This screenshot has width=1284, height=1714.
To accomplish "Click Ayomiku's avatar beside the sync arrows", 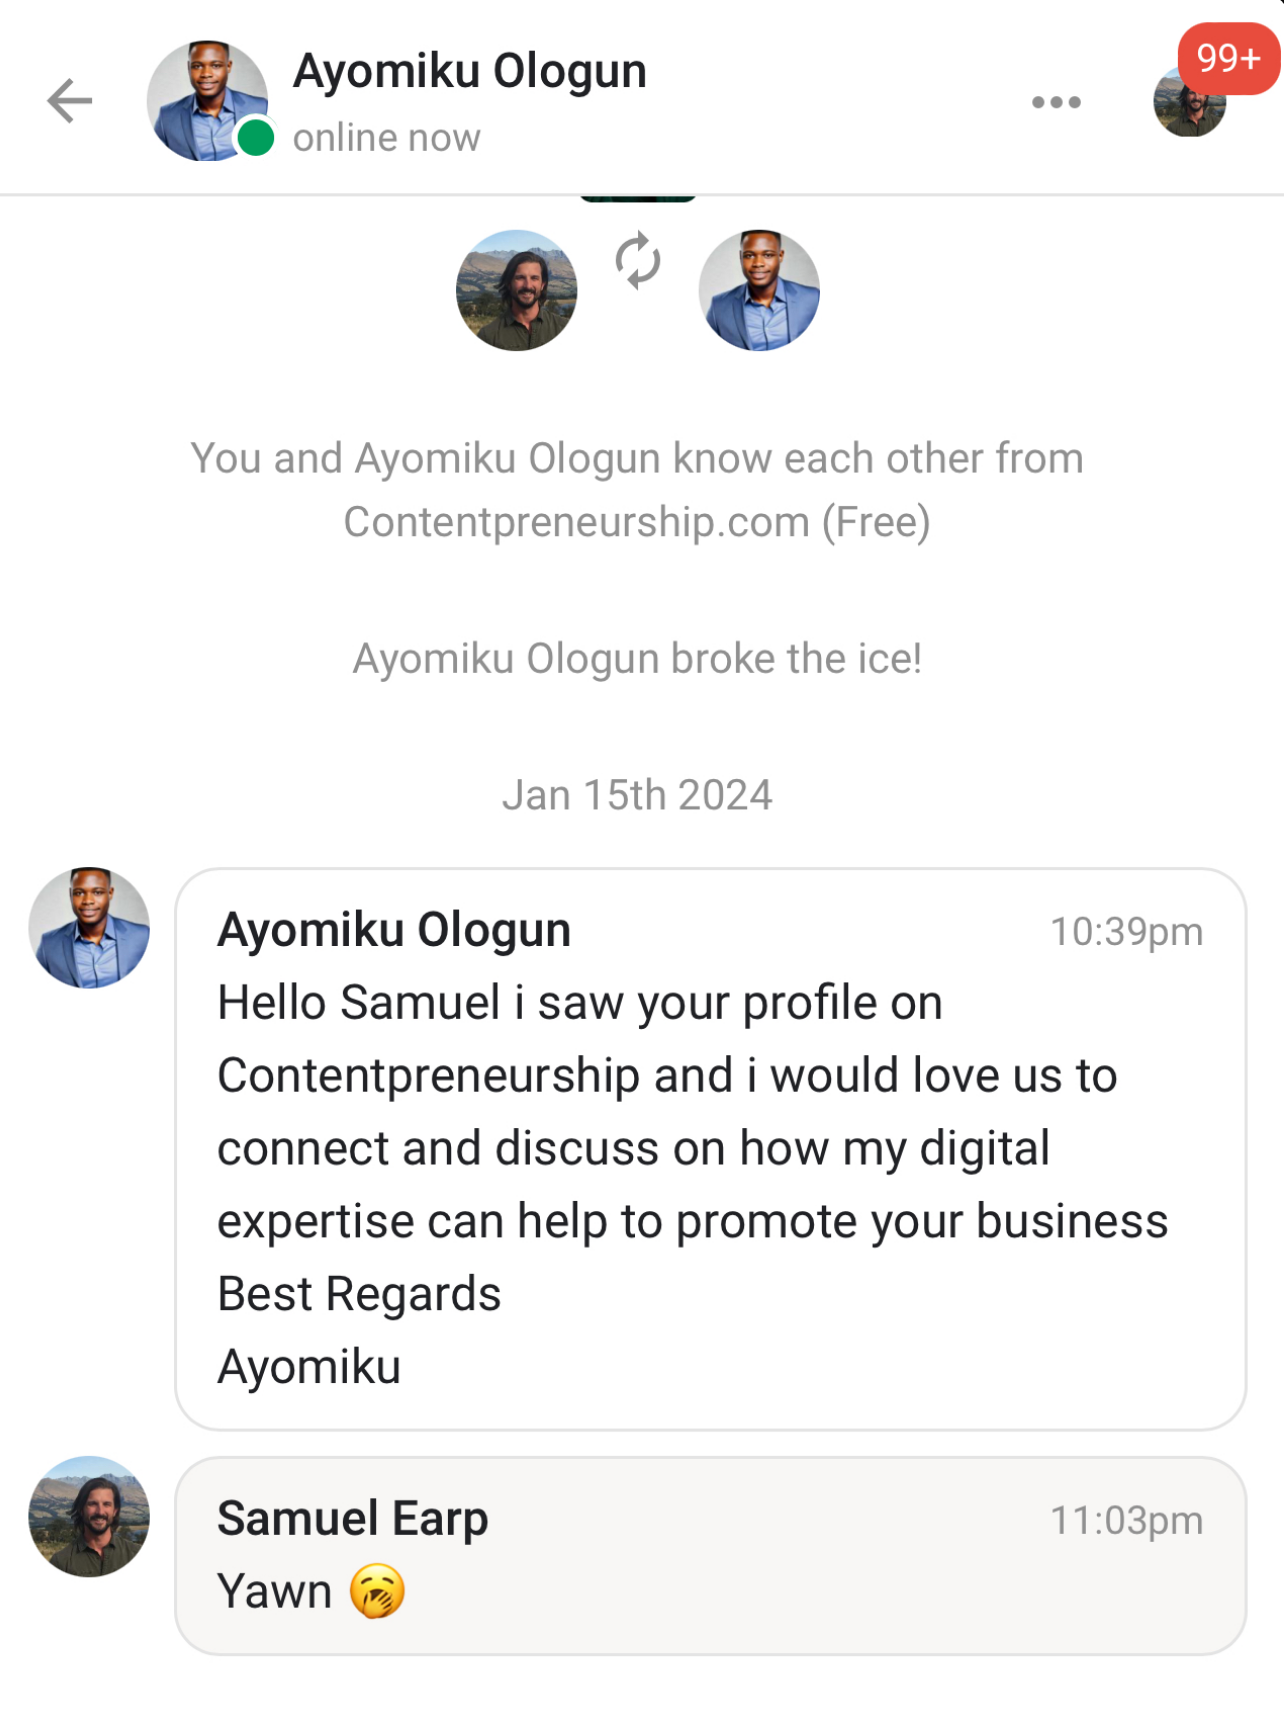I will [759, 291].
